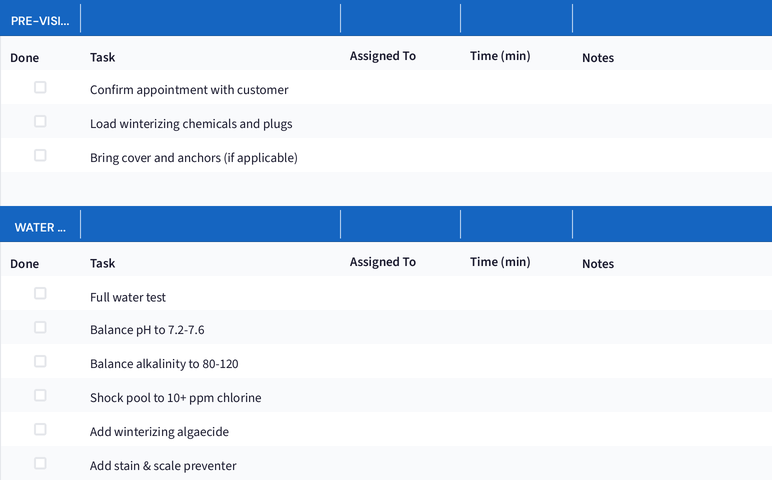This screenshot has height=480, width=772.
Task: Check off the 'Full water test' task
Action: (40, 294)
